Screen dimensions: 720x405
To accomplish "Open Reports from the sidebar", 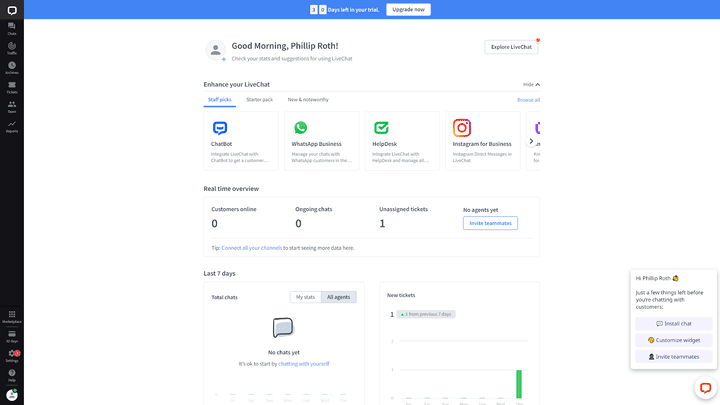I will coord(12,126).
